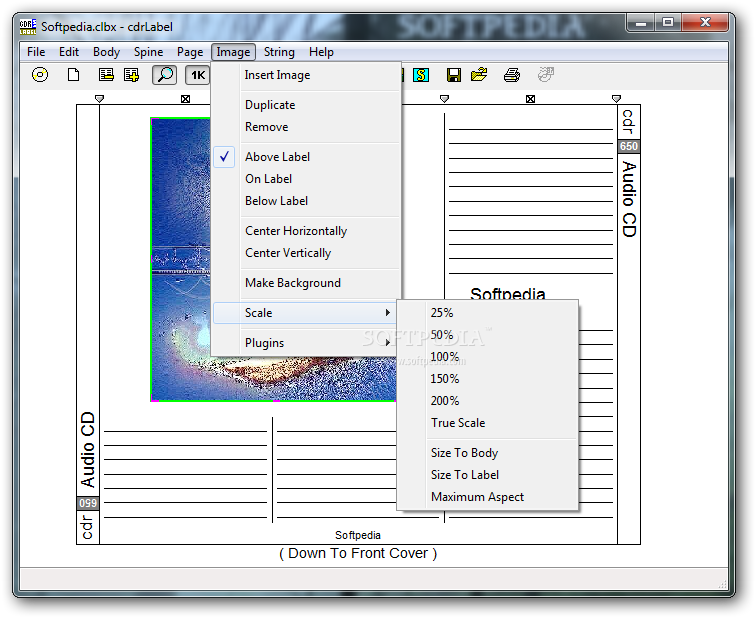The image size is (756, 618).
Task: Choose True Scale option
Action: click(x=487, y=423)
